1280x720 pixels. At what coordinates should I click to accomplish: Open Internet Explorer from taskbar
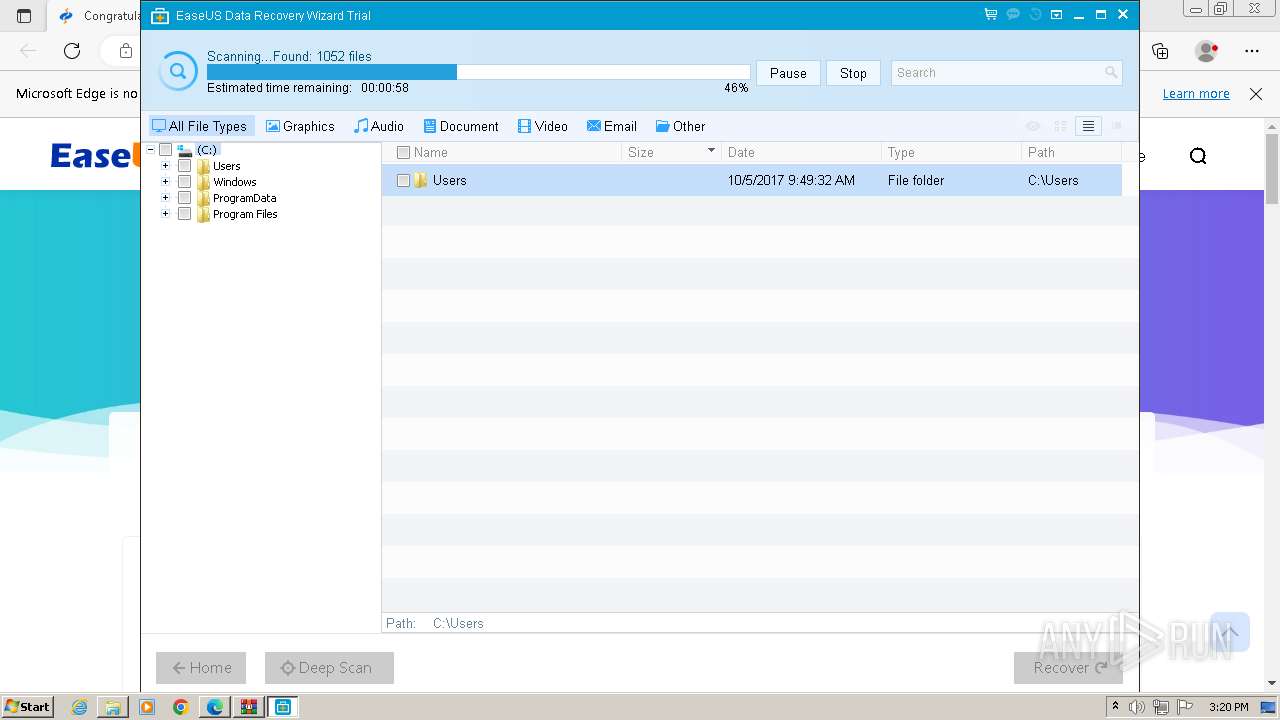[x=80, y=707]
